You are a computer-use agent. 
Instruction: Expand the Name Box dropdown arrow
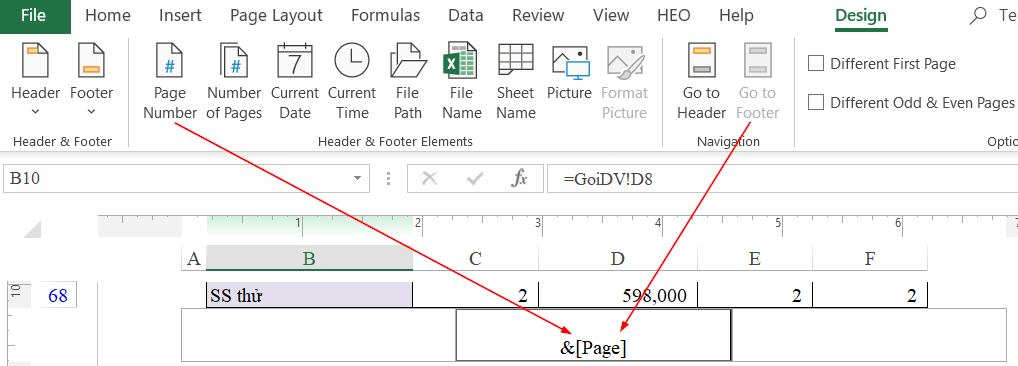[x=357, y=178]
